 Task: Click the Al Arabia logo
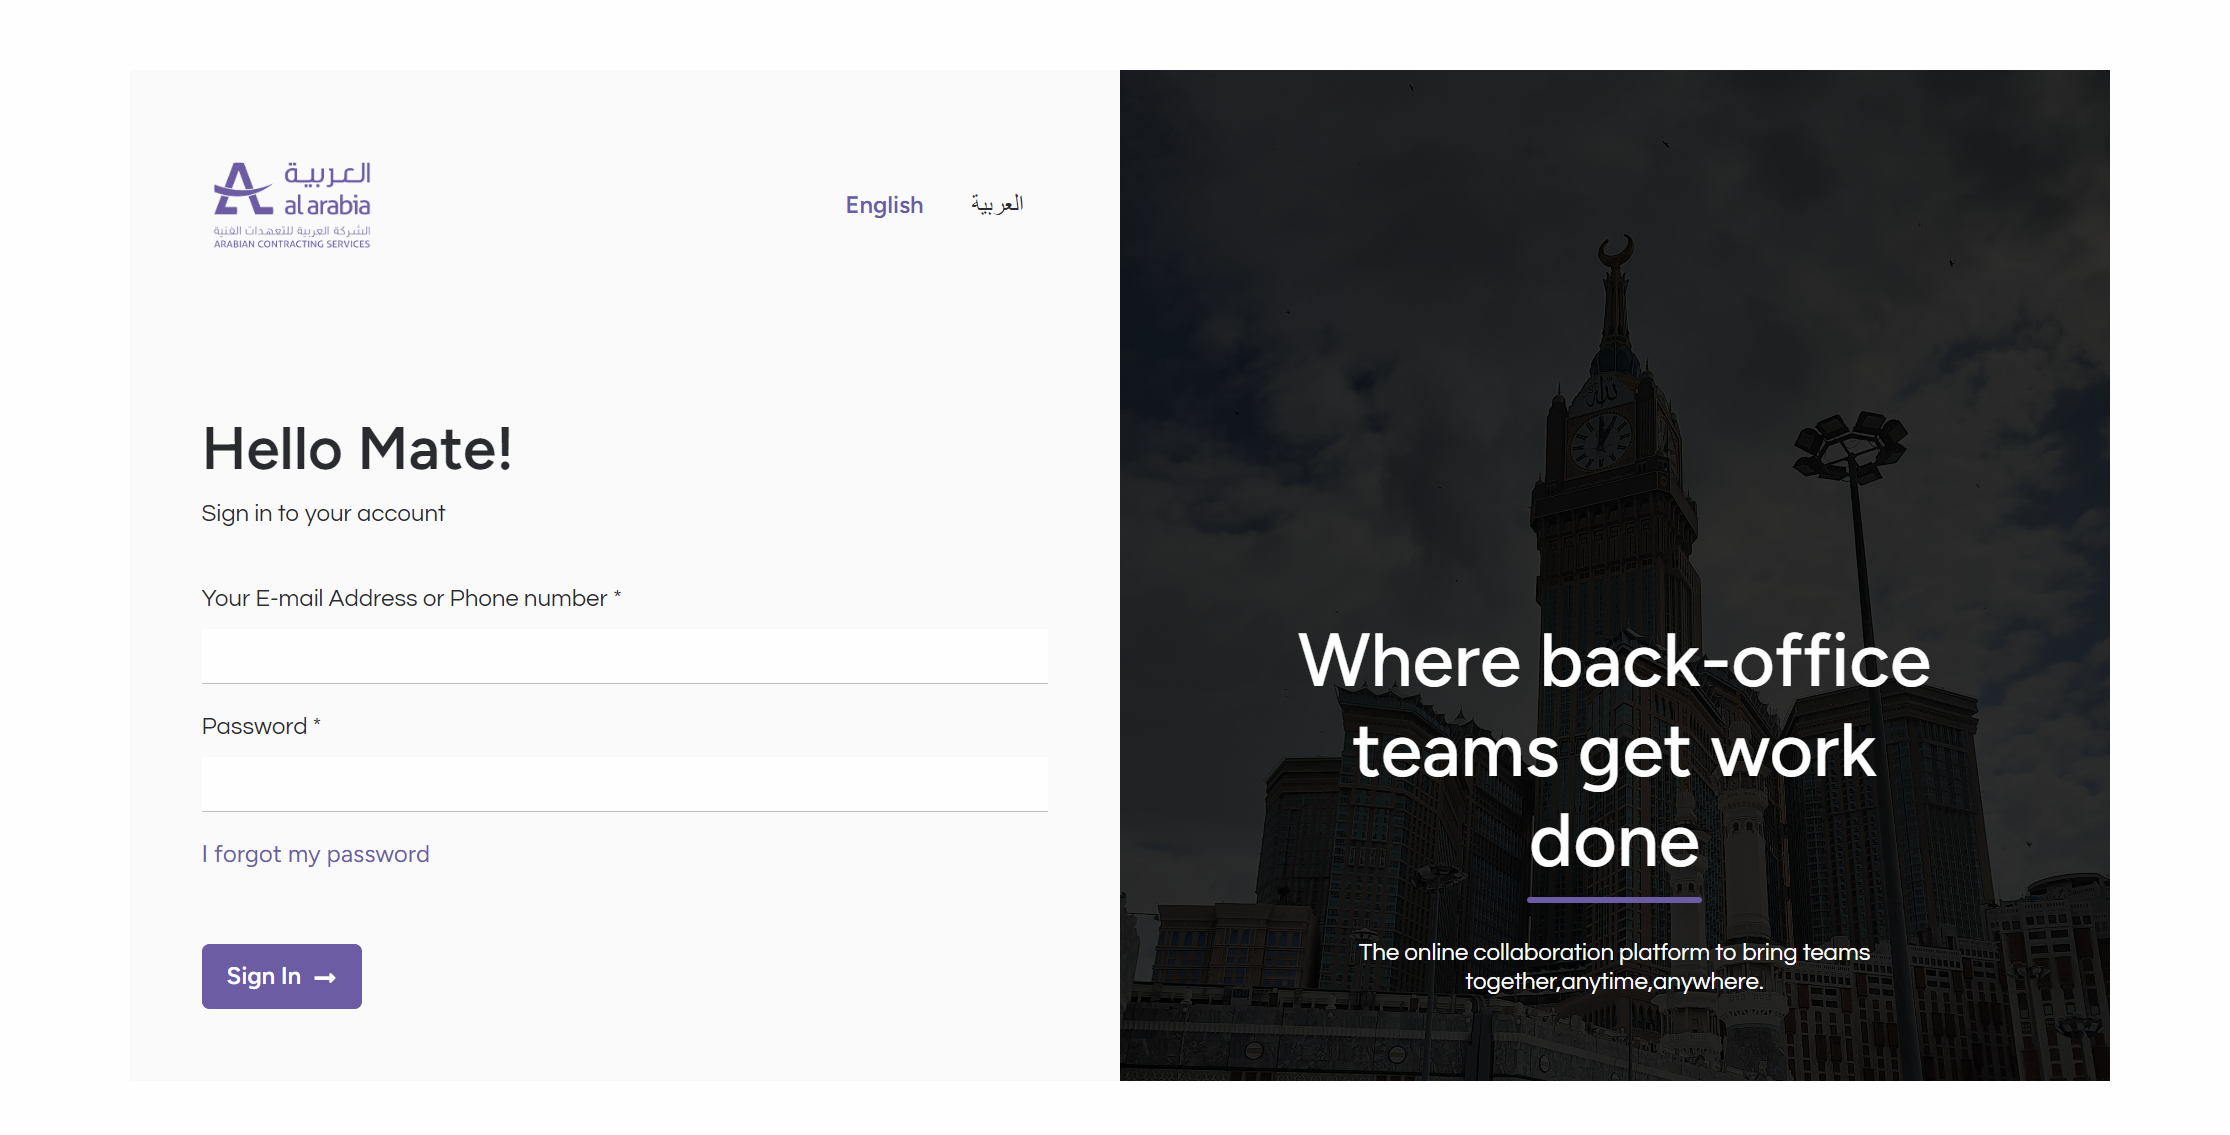pyautogui.click(x=292, y=204)
